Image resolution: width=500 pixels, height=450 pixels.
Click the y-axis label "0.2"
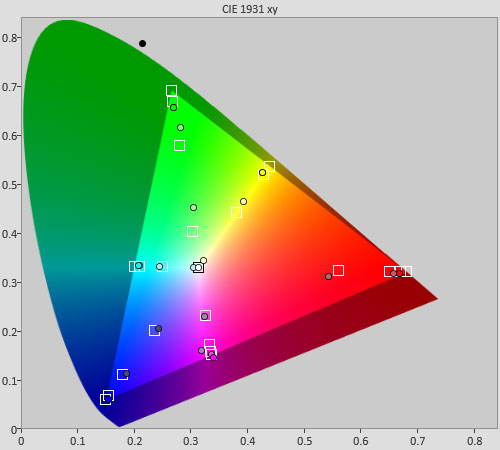coord(9,332)
